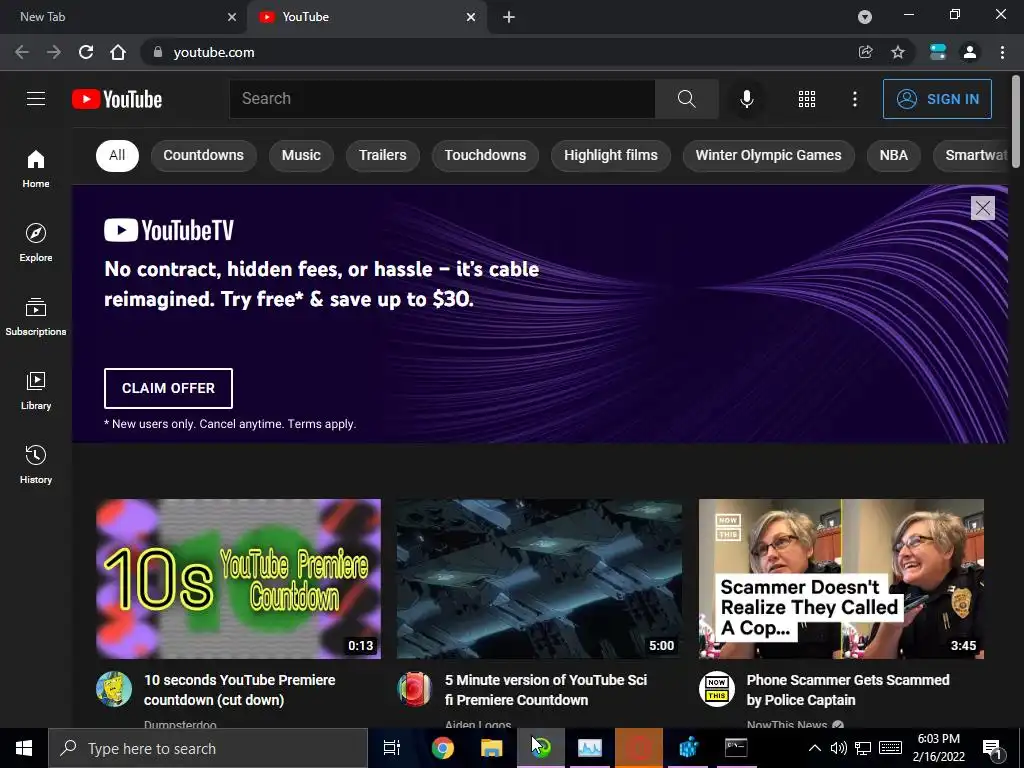
Task: Open Explore in sidebar
Action: (36, 242)
